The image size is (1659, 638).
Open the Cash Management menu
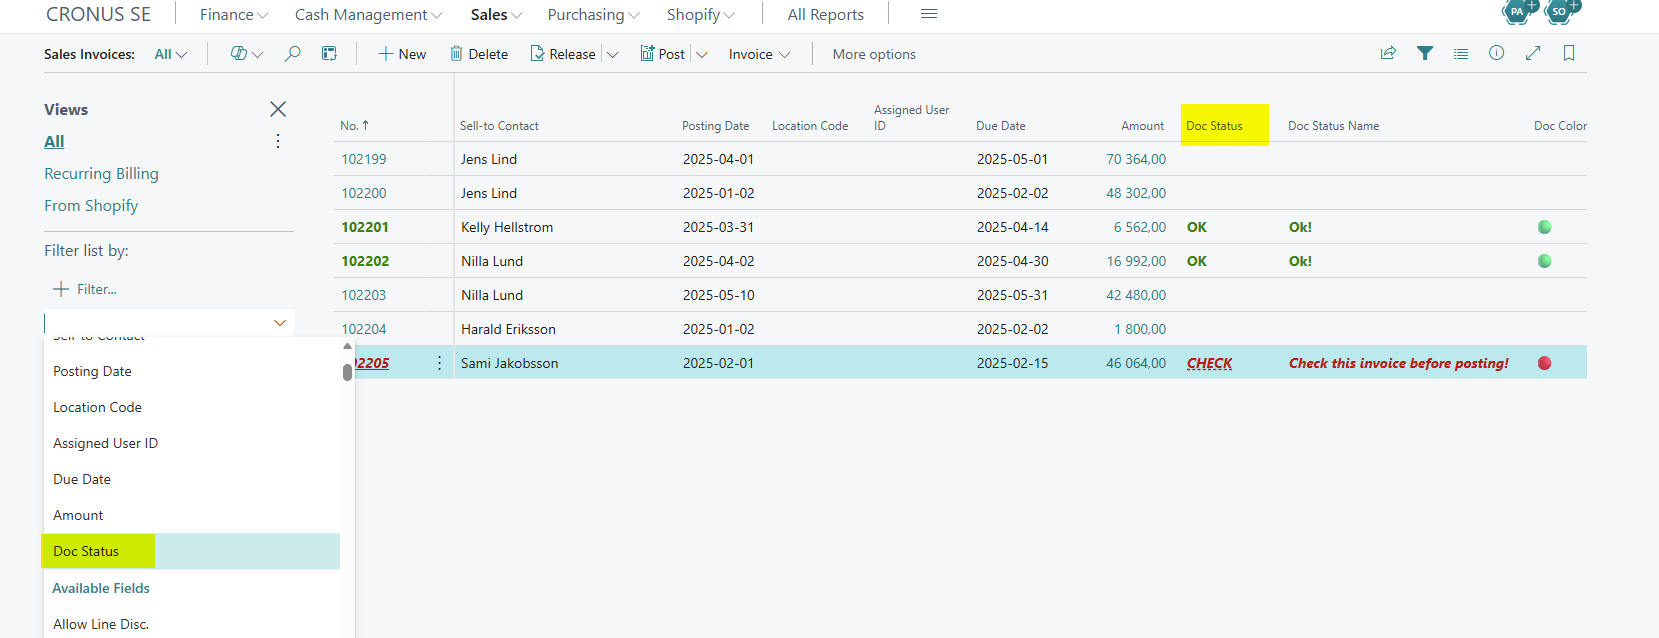(x=368, y=14)
